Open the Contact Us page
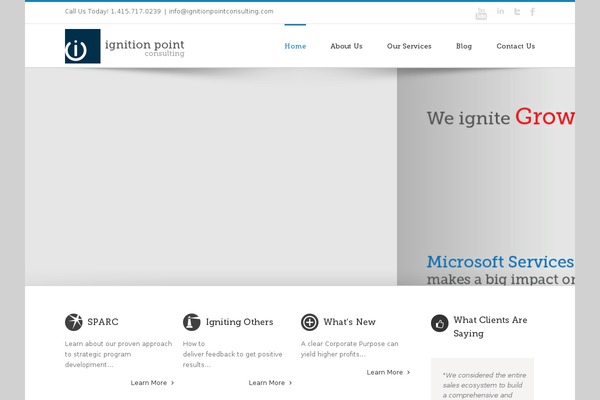Viewport: 600px width, 400px height. pos(515,46)
